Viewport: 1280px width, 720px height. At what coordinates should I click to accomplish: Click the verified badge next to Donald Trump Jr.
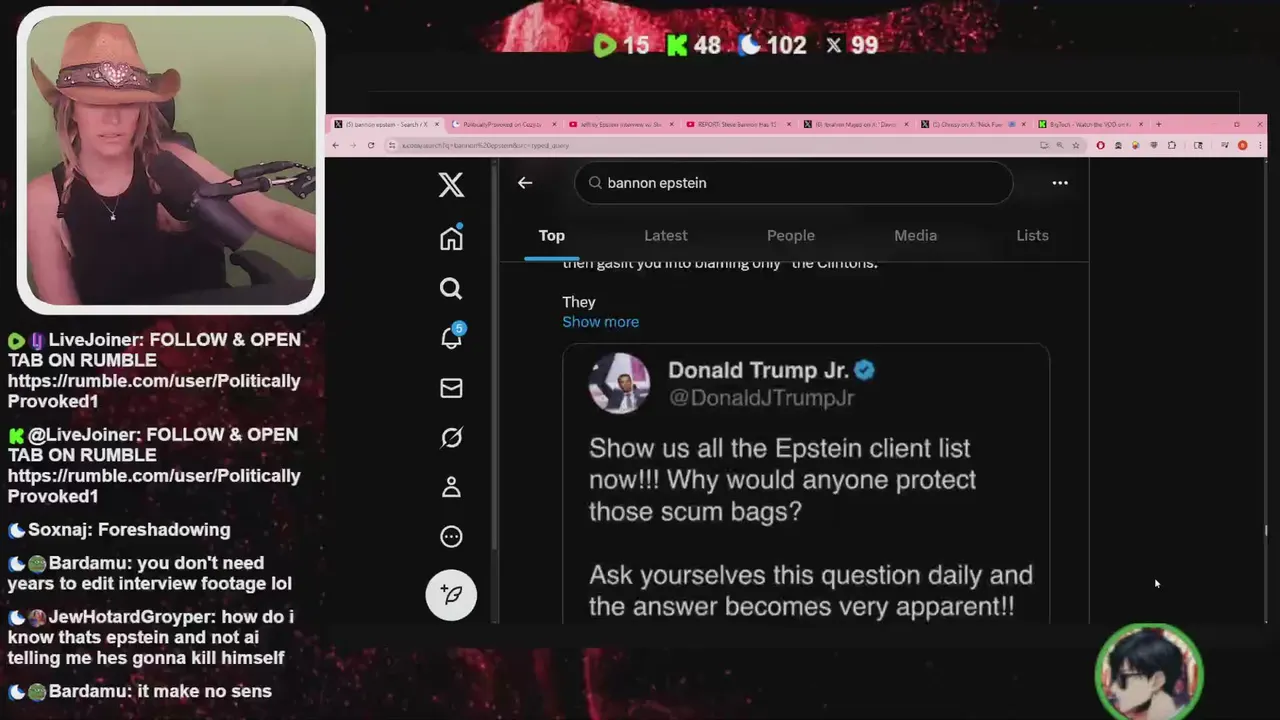pyautogui.click(x=865, y=370)
